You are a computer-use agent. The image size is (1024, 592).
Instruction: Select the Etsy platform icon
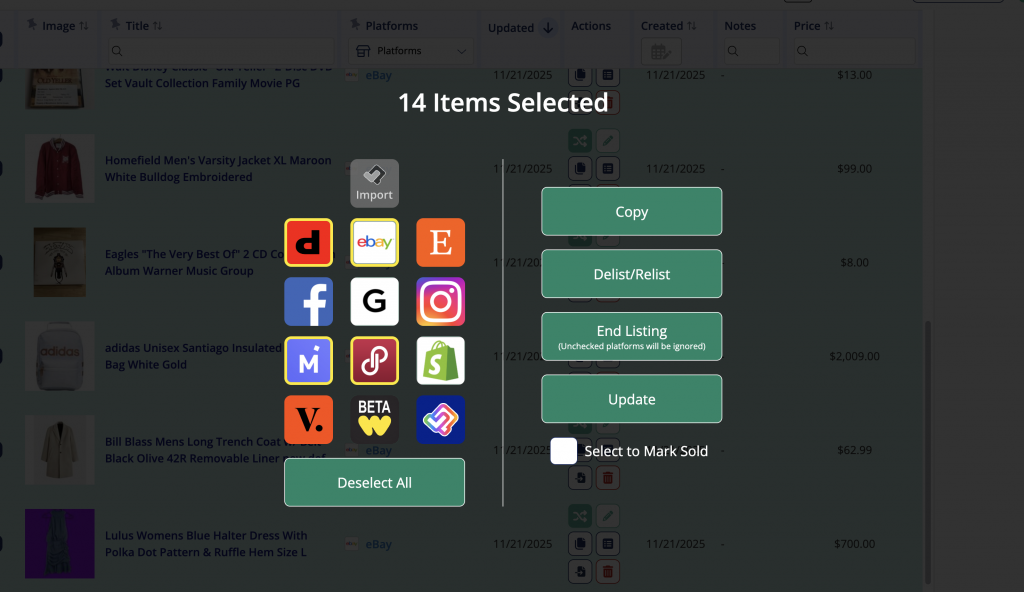[x=440, y=242]
